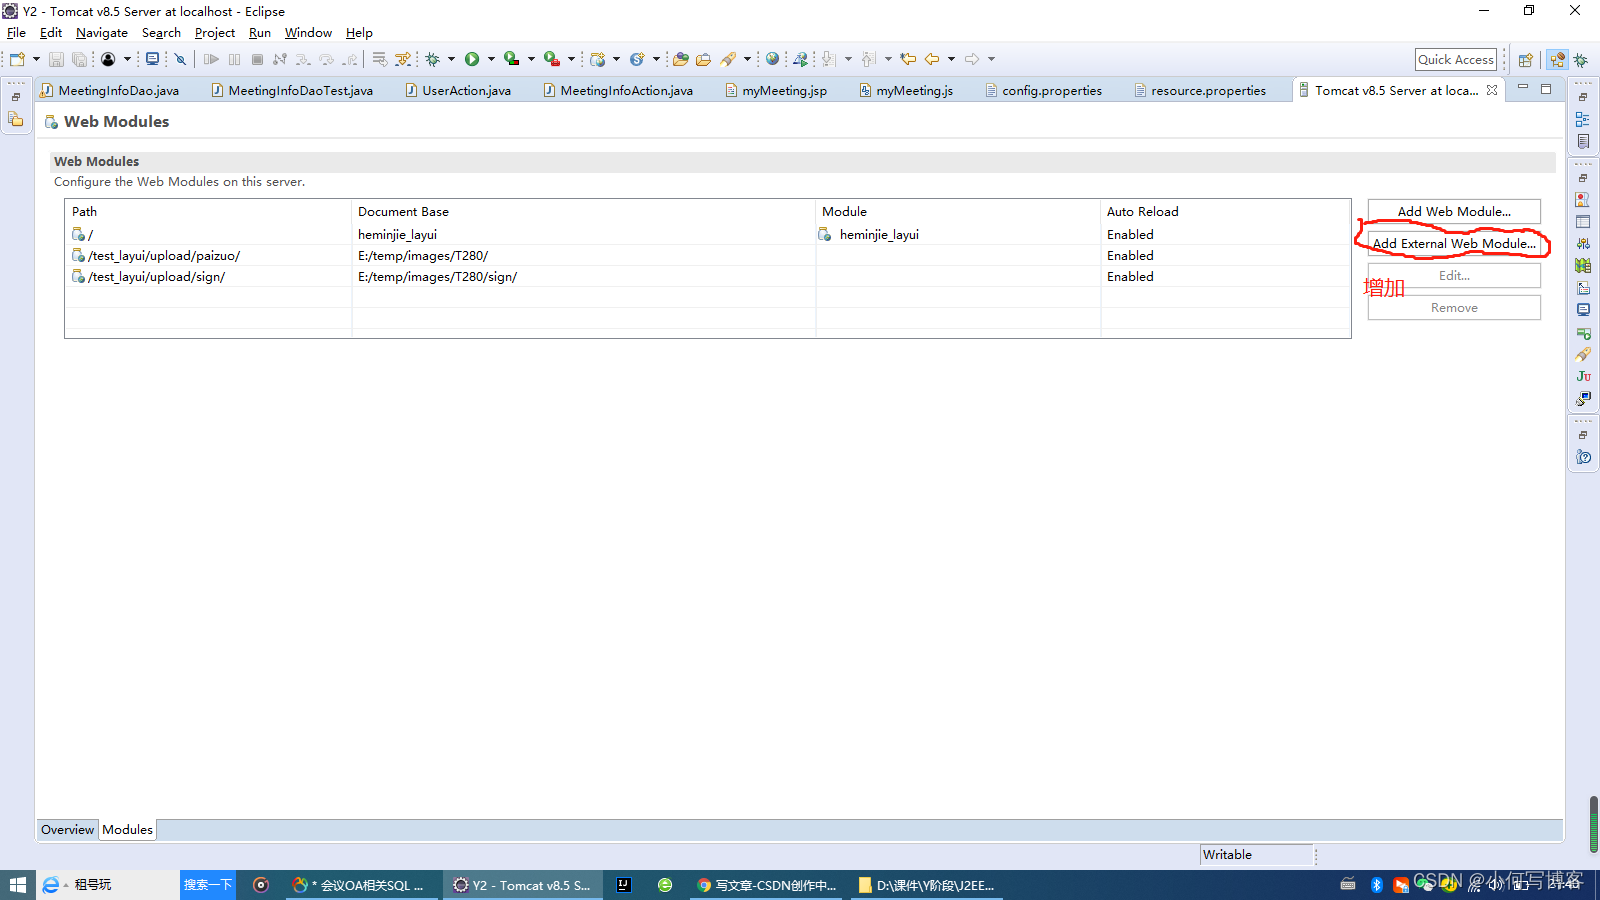1600x900 pixels.
Task: Open the 会议OA相关SQL taskbar item
Action: (361, 885)
